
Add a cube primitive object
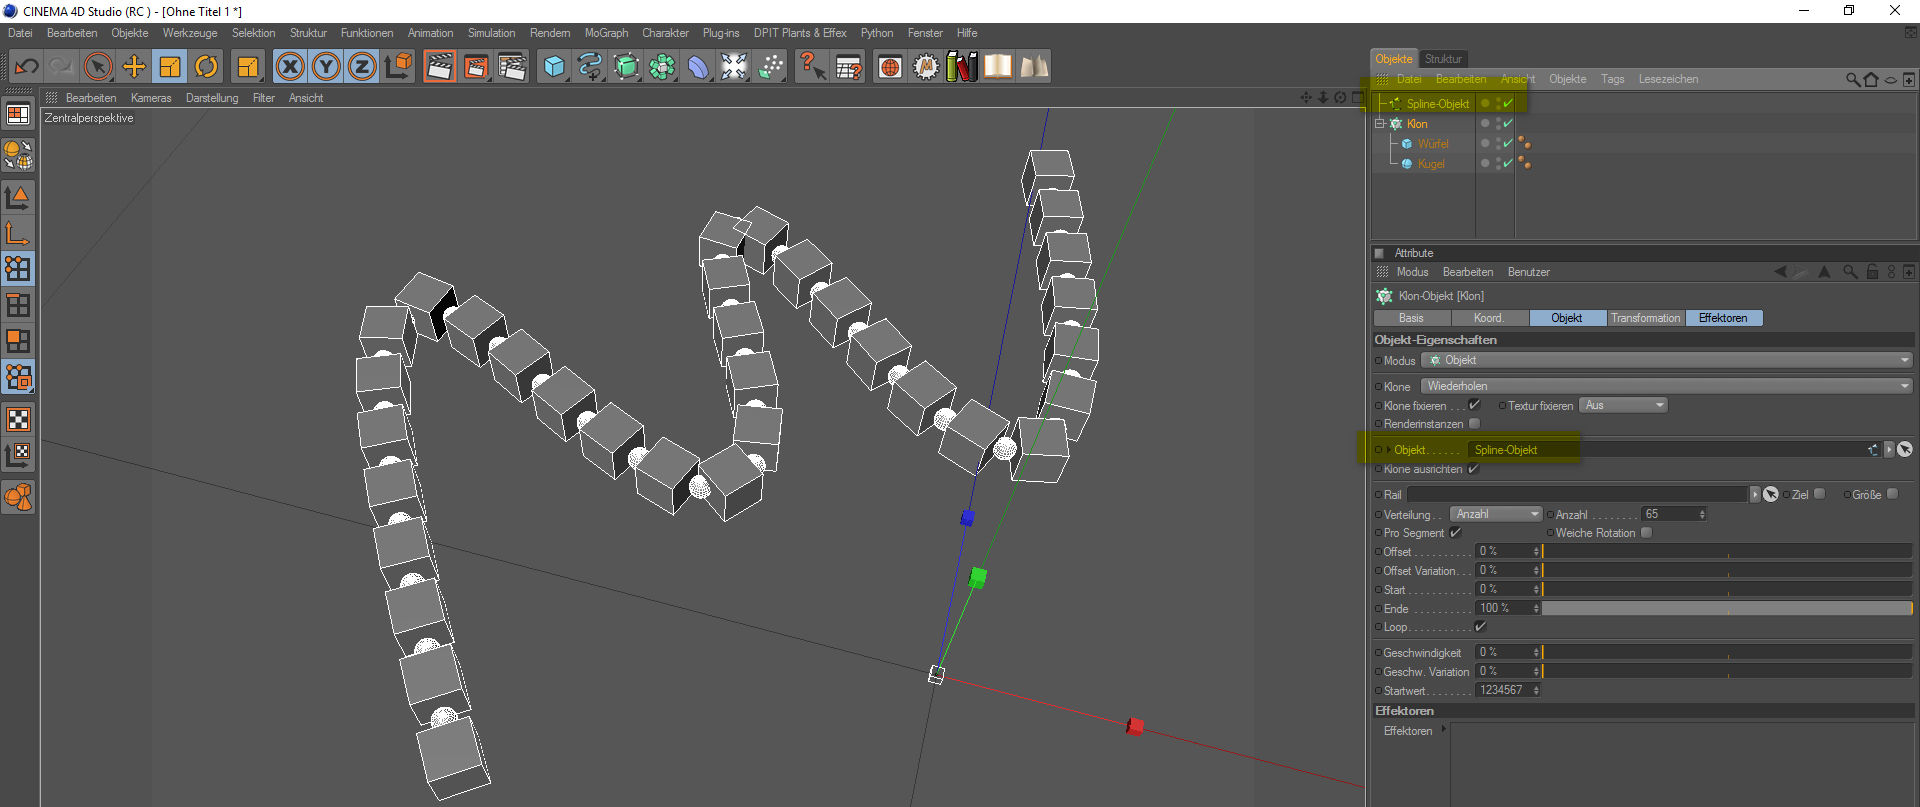click(x=554, y=67)
